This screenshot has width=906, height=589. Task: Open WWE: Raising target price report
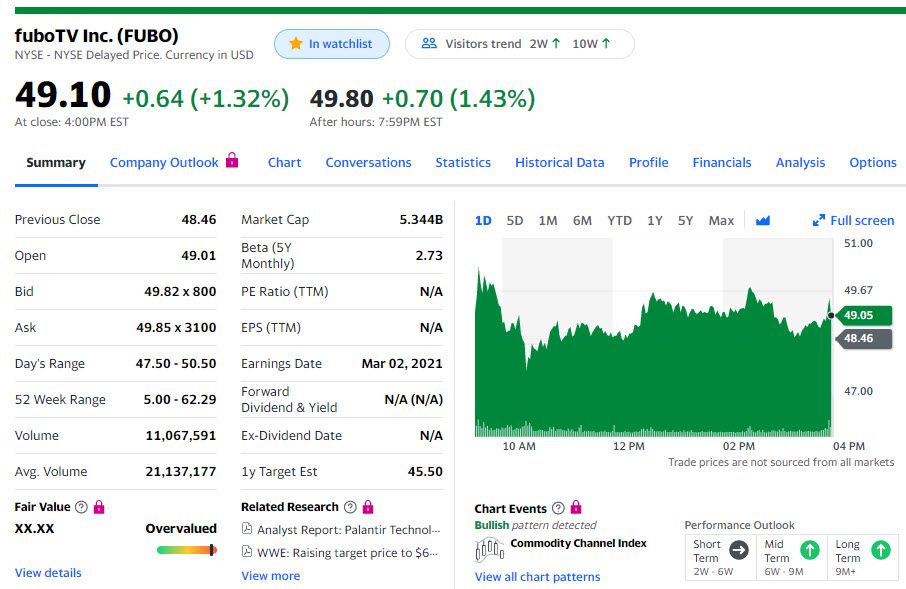coord(347,553)
